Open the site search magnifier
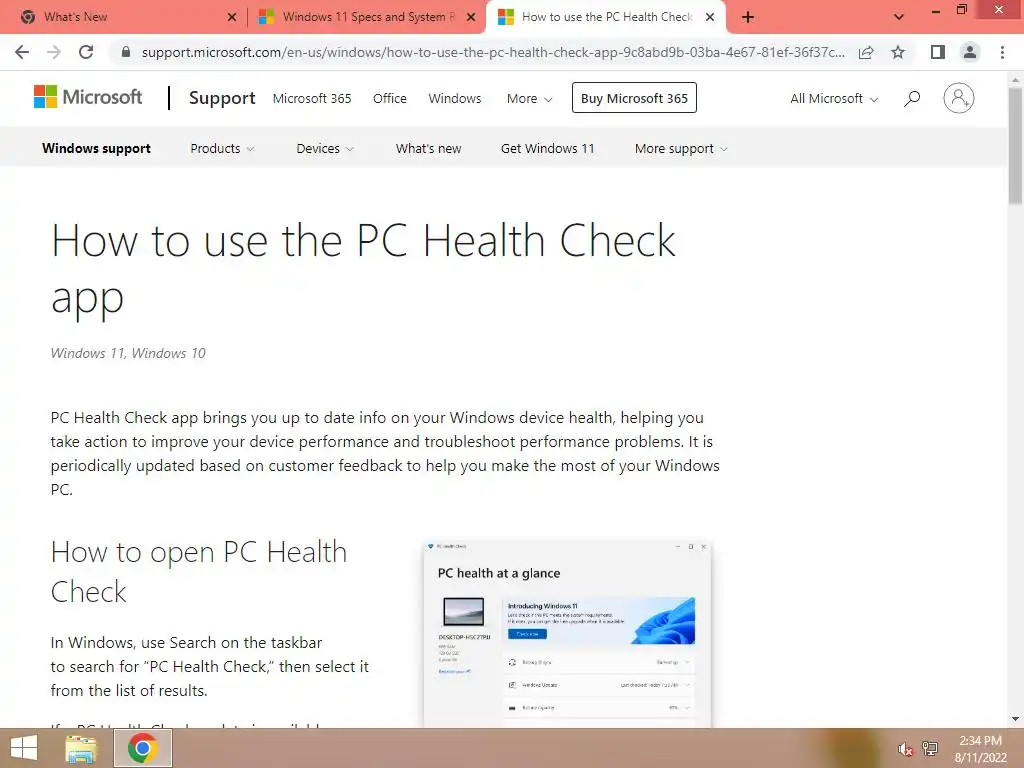1024x768 pixels. point(912,98)
